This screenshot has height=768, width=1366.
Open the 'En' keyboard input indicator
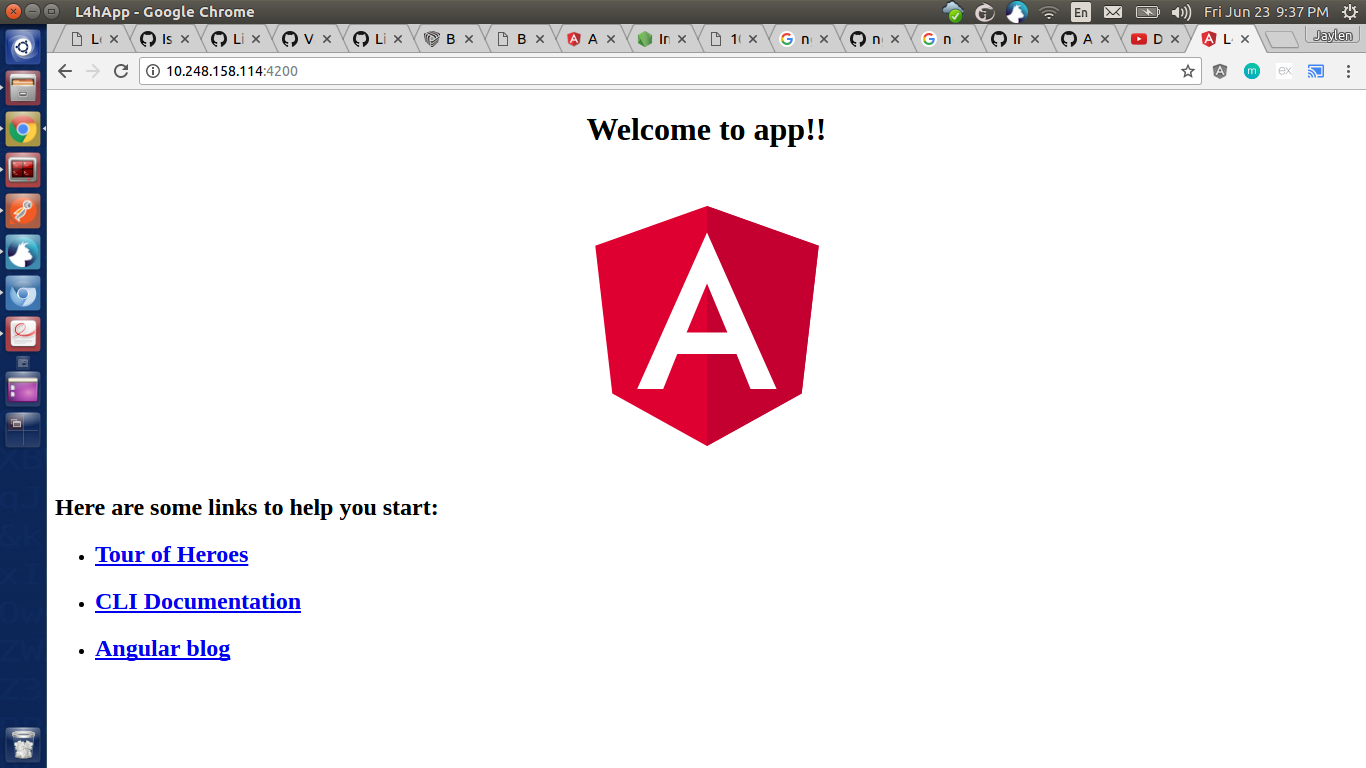[1081, 12]
